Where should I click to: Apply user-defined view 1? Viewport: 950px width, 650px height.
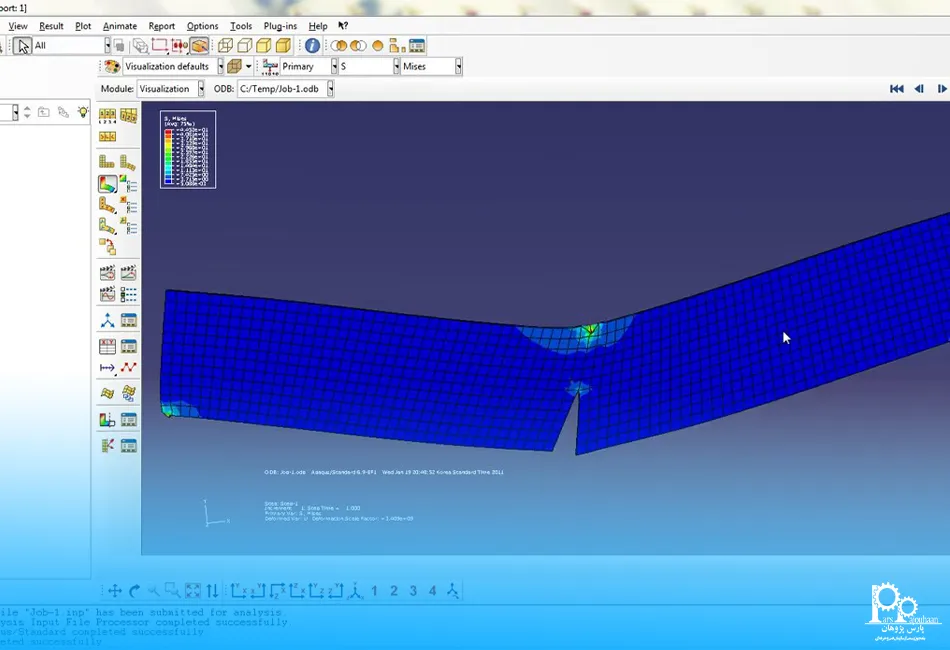click(374, 591)
